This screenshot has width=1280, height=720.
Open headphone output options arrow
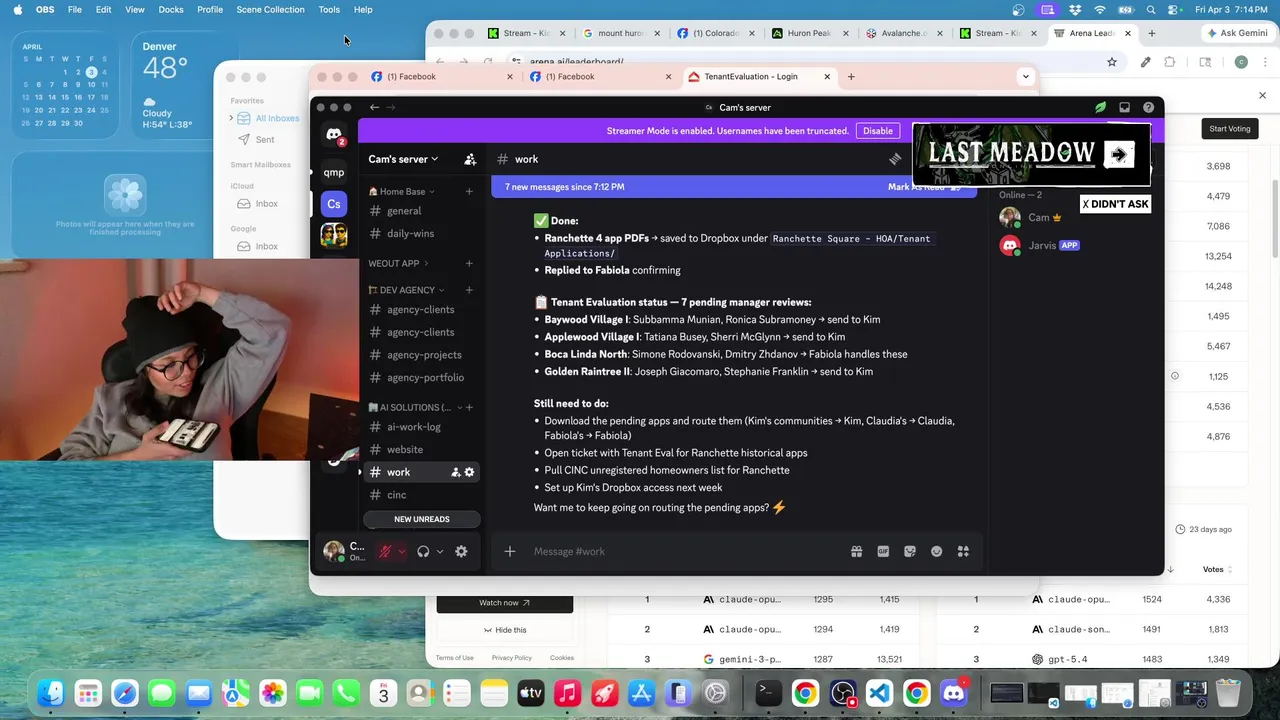[x=440, y=551]
